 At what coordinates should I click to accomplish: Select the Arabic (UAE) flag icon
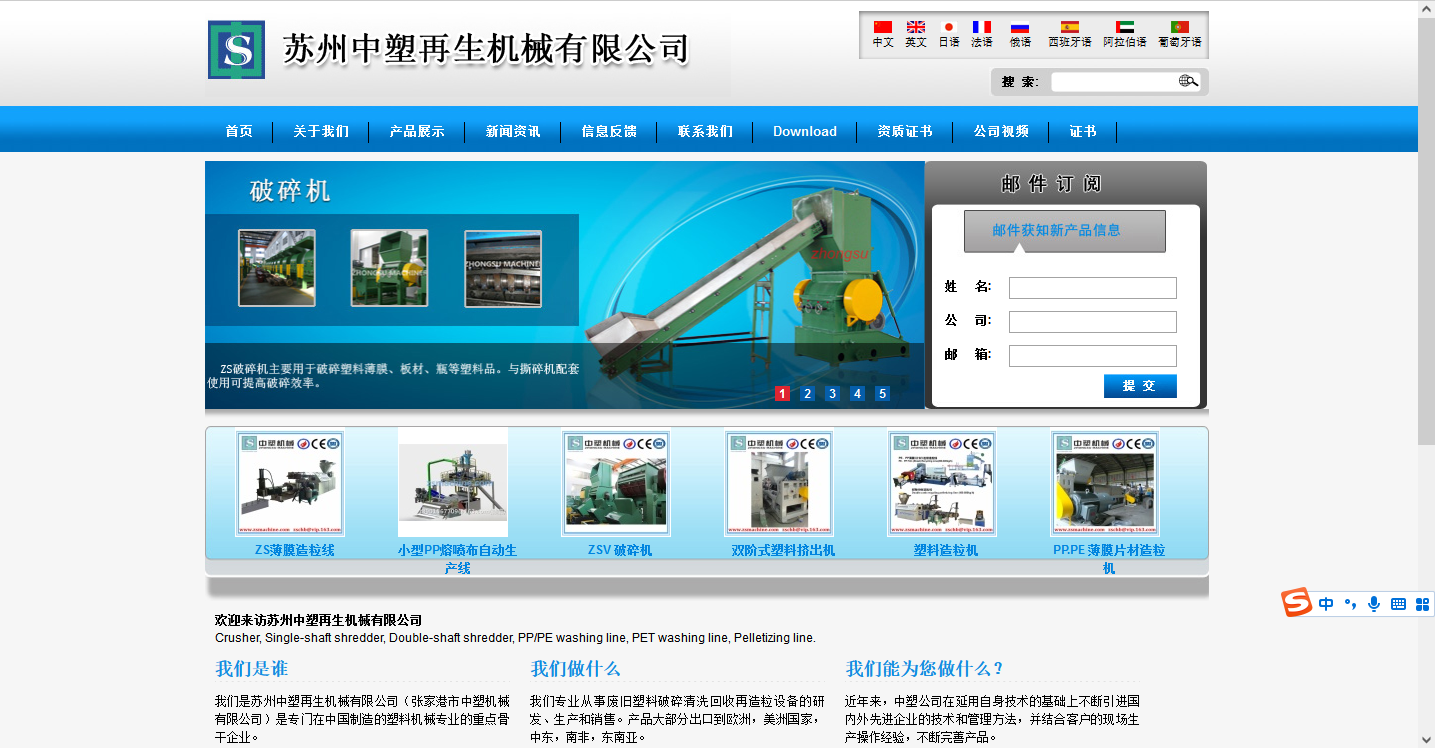(1125, 27)
